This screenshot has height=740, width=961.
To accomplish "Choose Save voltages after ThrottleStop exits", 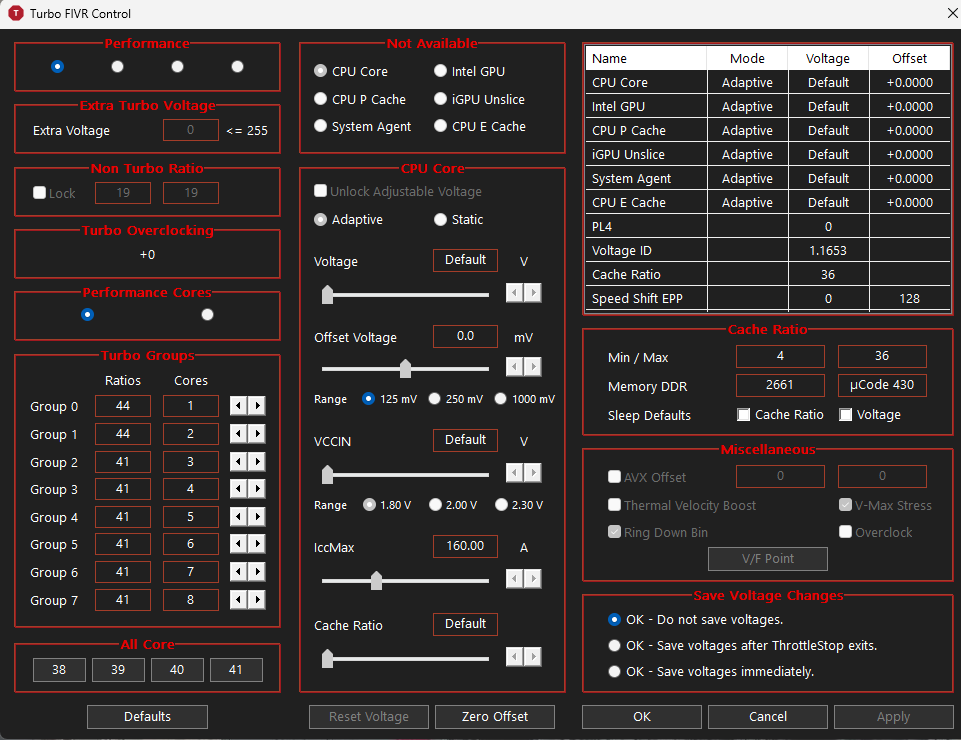I will (742, 646).
